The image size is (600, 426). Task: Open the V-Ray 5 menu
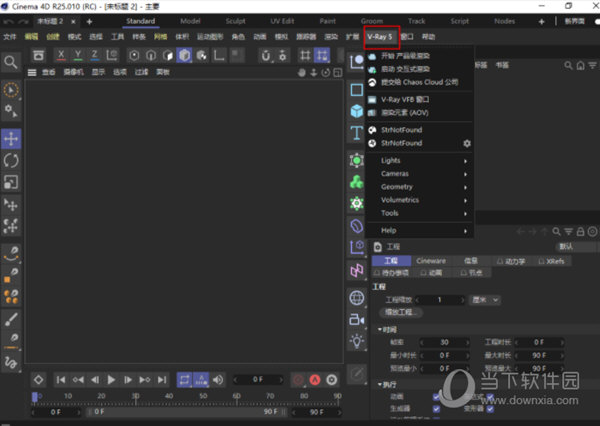380,37
